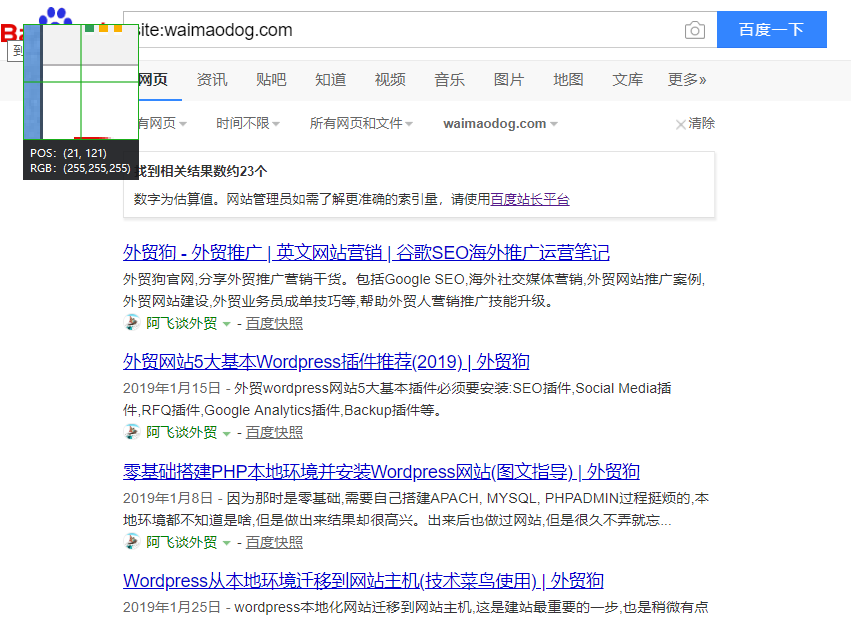Switch to the 知道 tab

coord(331,80)
